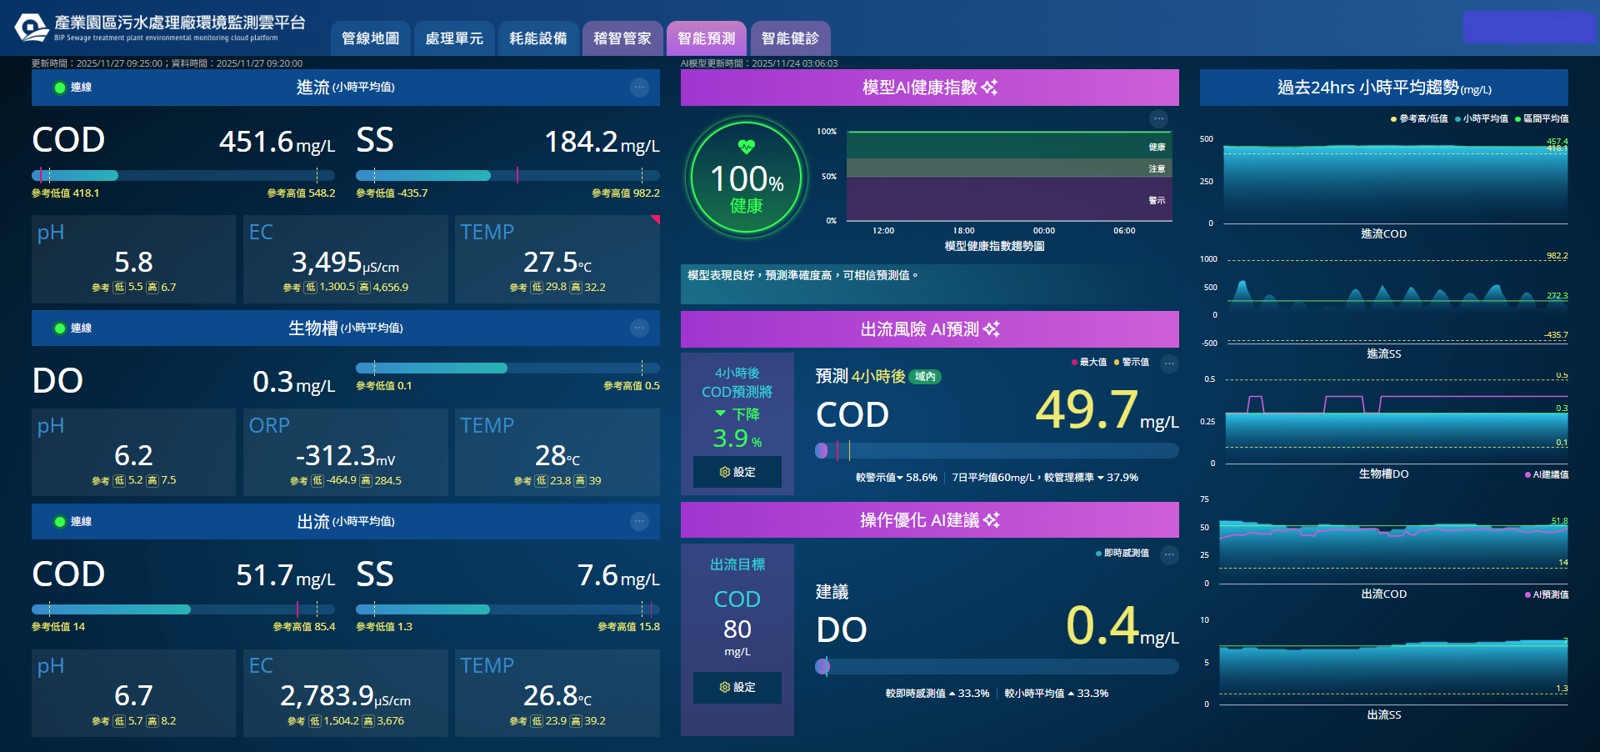Open the 生物槽 panel more-options icon
Screen dimensions: 1600x752
click(639, 328)
